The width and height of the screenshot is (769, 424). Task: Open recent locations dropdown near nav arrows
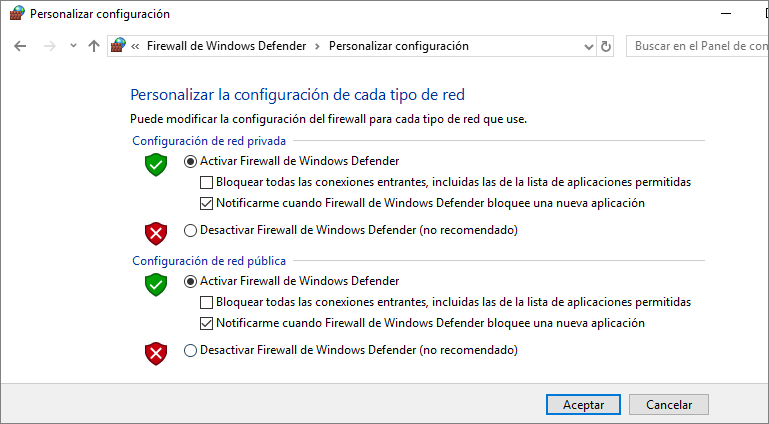tap(74, 46)
